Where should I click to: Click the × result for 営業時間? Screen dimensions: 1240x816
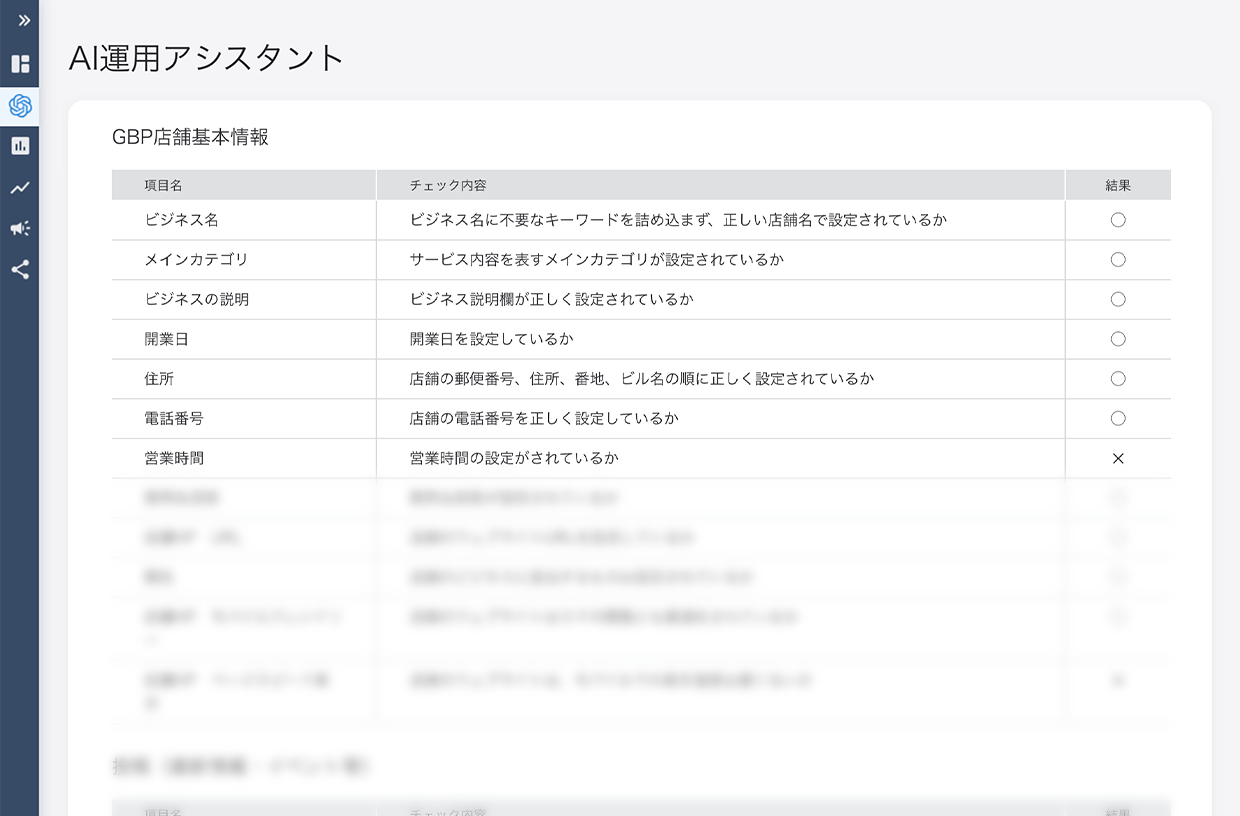pyautogui.click(x=1118, y=459)
